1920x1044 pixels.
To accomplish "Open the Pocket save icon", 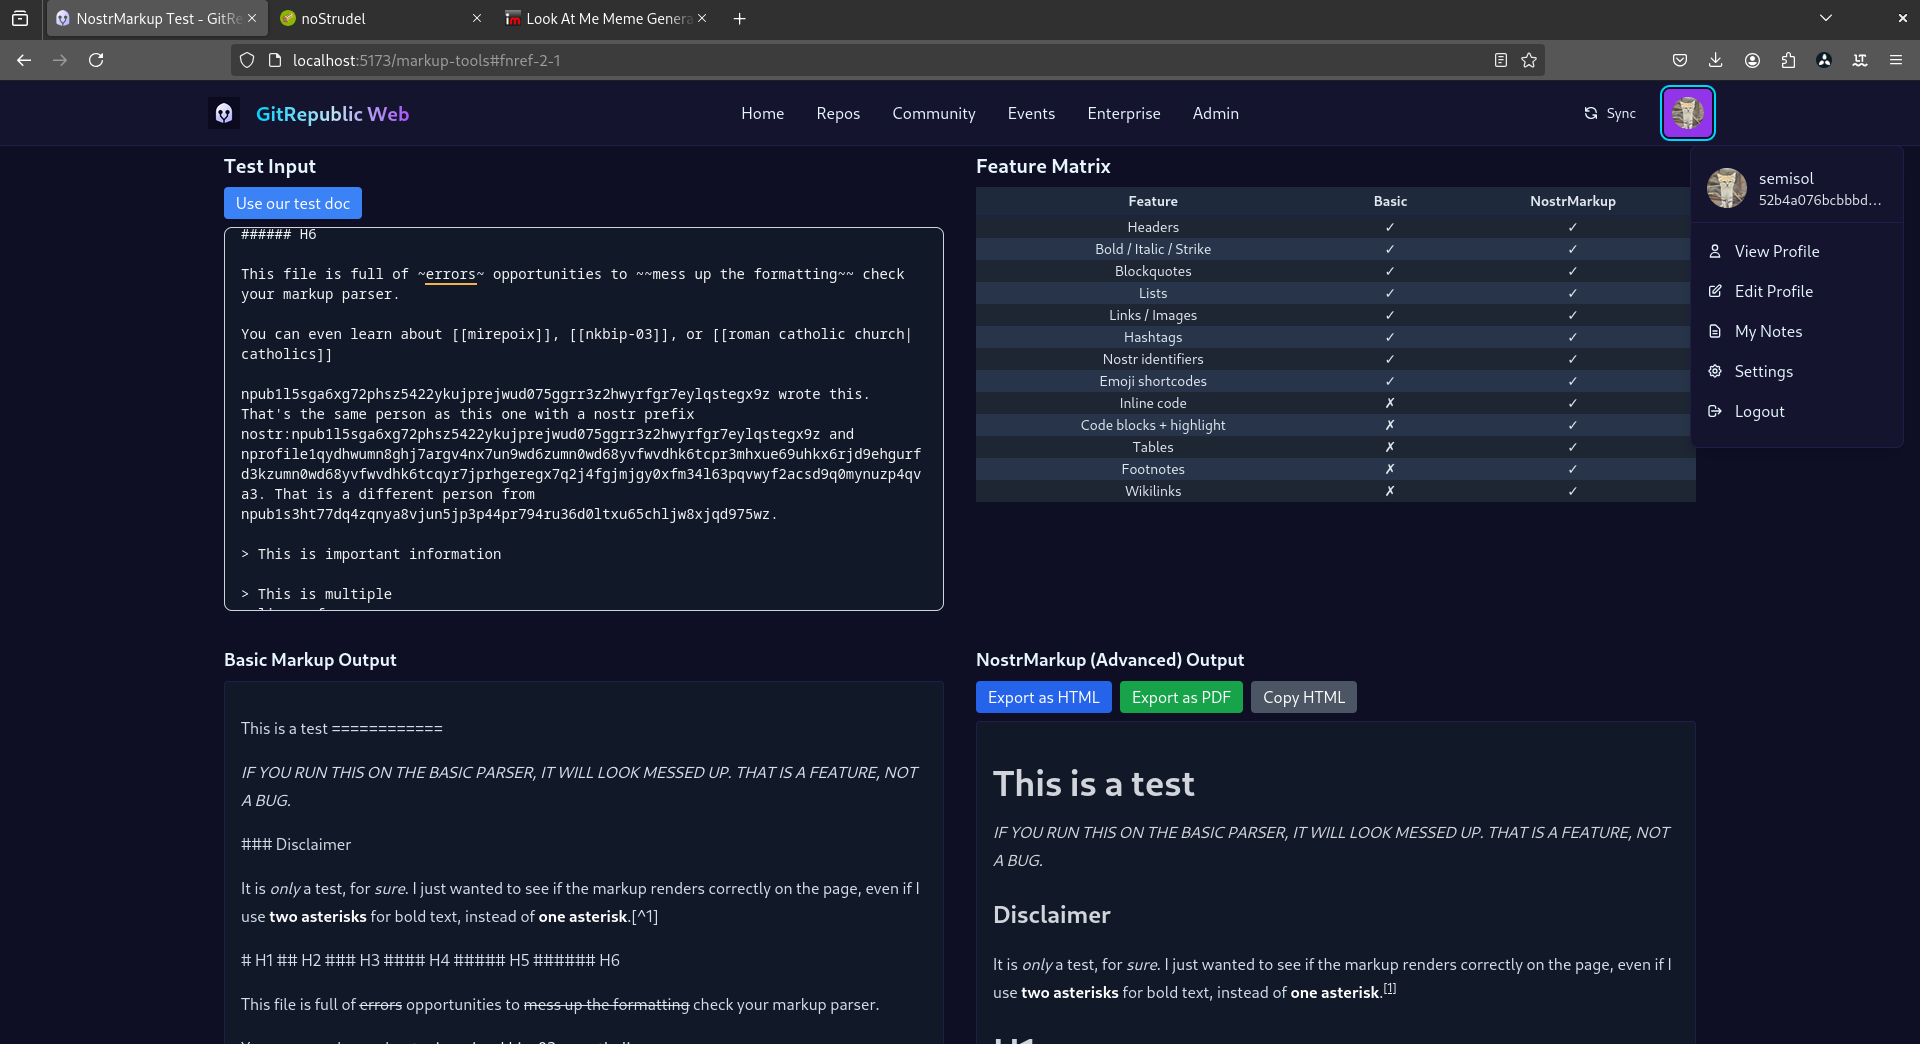I will [1680, 60].
